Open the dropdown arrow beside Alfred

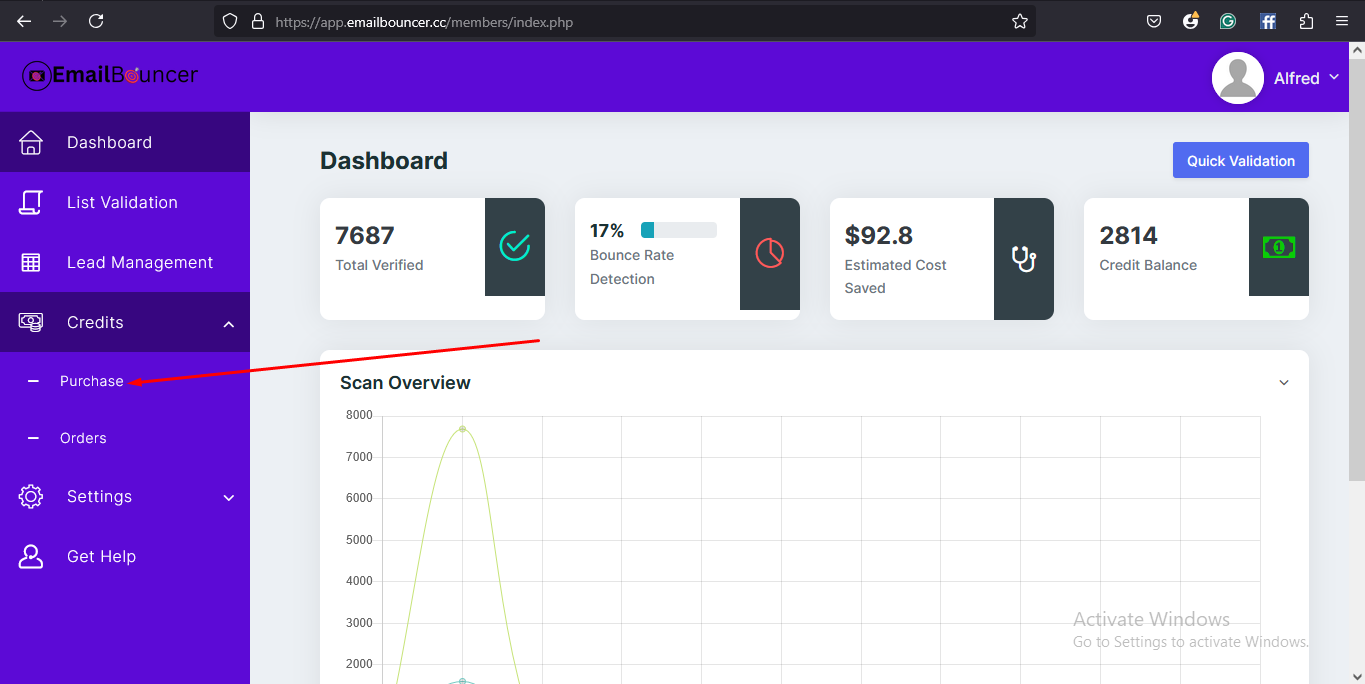pyautogui.click(x=1334, y=77)
